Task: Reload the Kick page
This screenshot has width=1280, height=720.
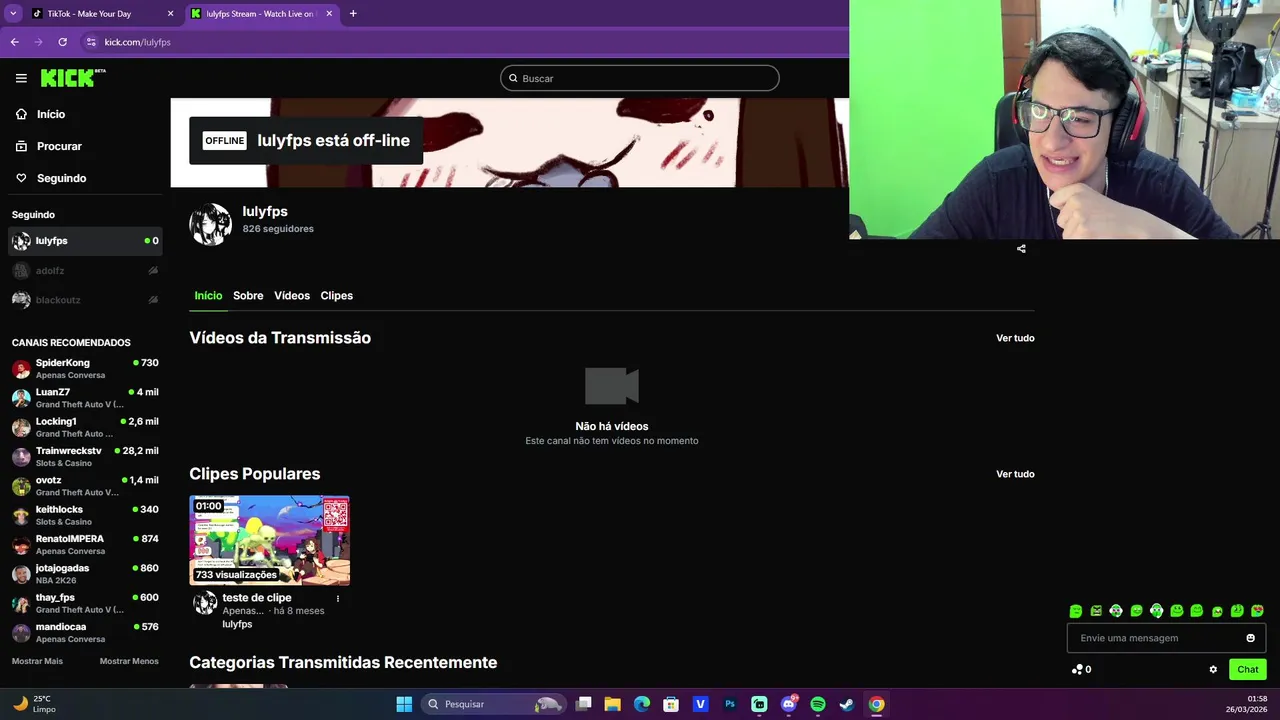Action: click(62, 42)
